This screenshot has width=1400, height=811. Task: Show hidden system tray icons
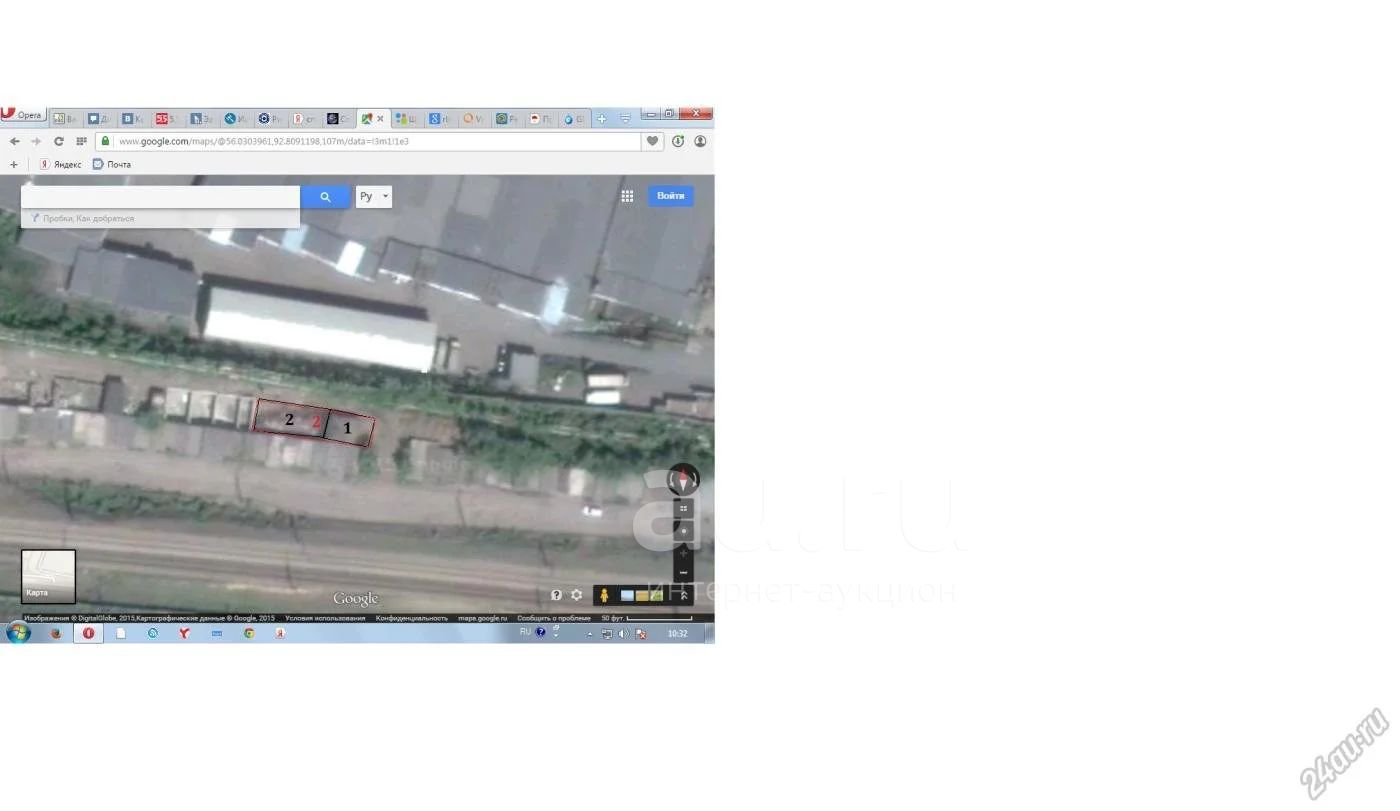(x=589, y=634)
